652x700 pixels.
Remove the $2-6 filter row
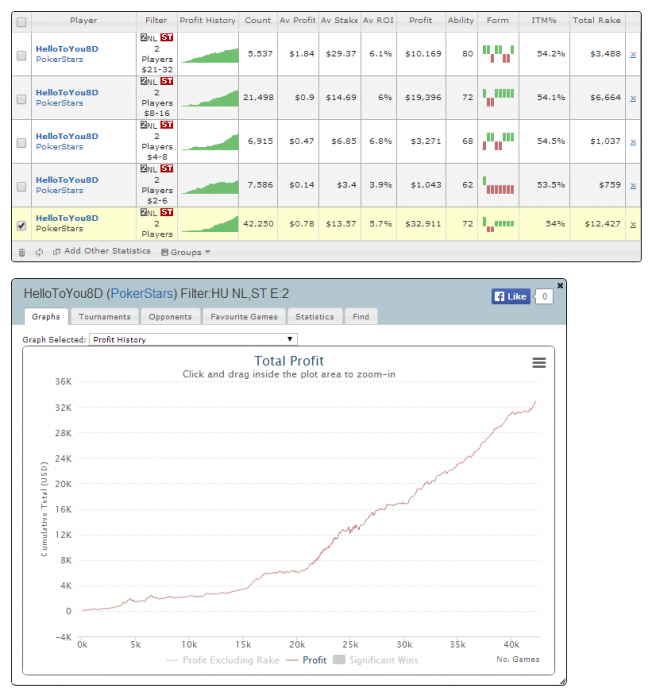633,186
